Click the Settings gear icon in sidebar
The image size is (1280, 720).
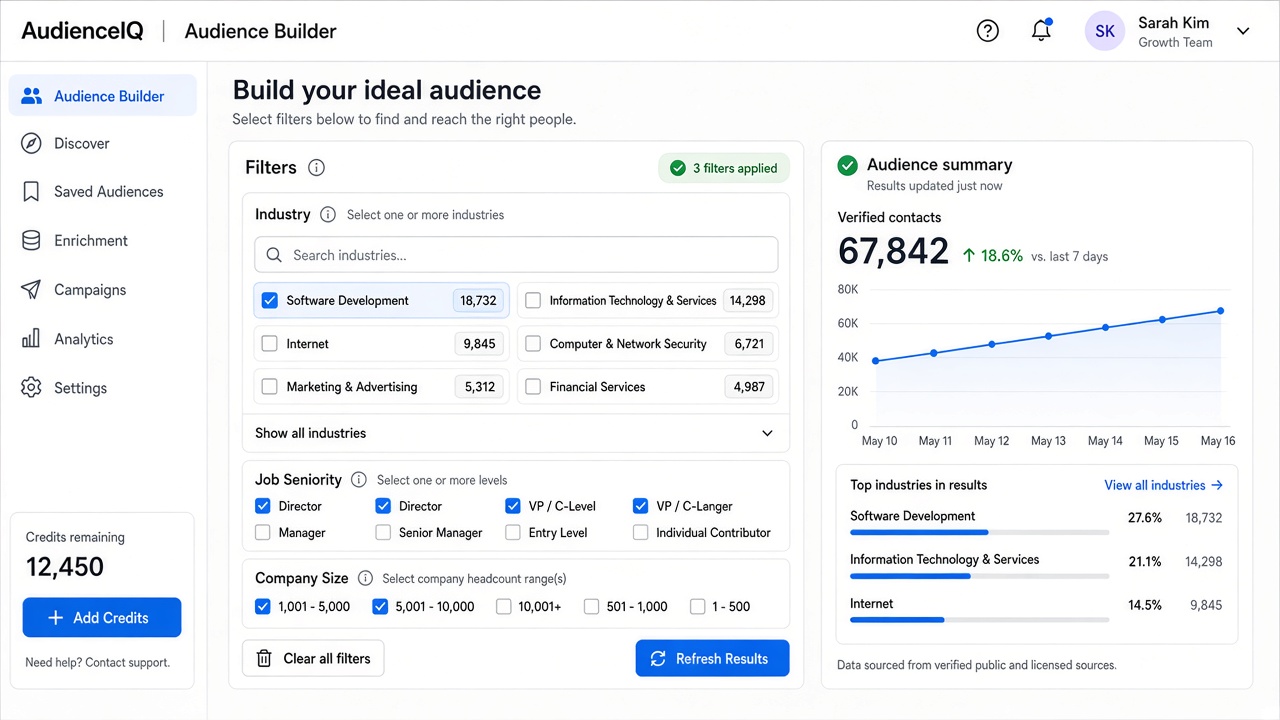(31, 388)
